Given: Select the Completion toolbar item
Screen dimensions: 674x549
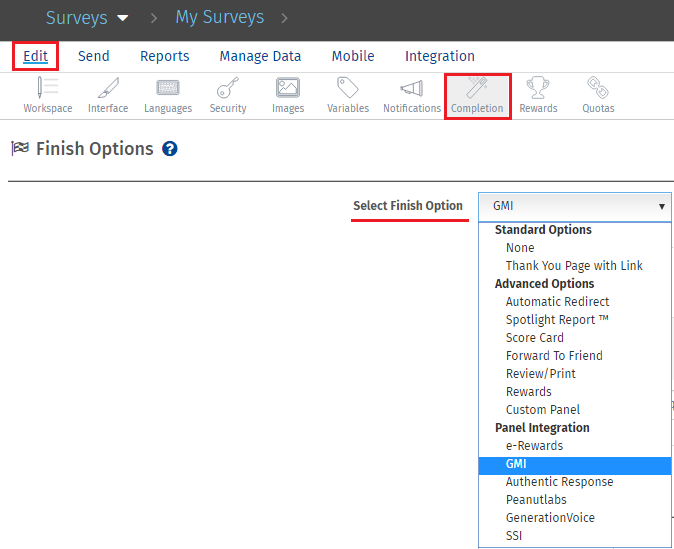Looking at the screenshot, I should pos(477,95).
